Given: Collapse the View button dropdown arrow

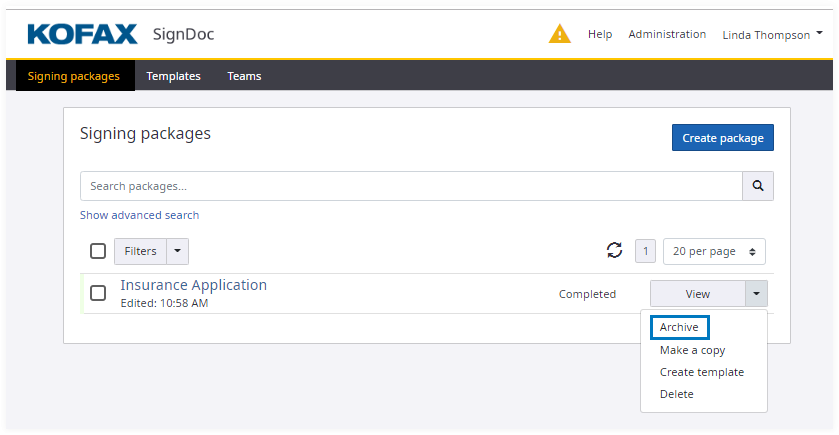Looking at the screenshot, I should pyautogui.click(x=756, y=294).
